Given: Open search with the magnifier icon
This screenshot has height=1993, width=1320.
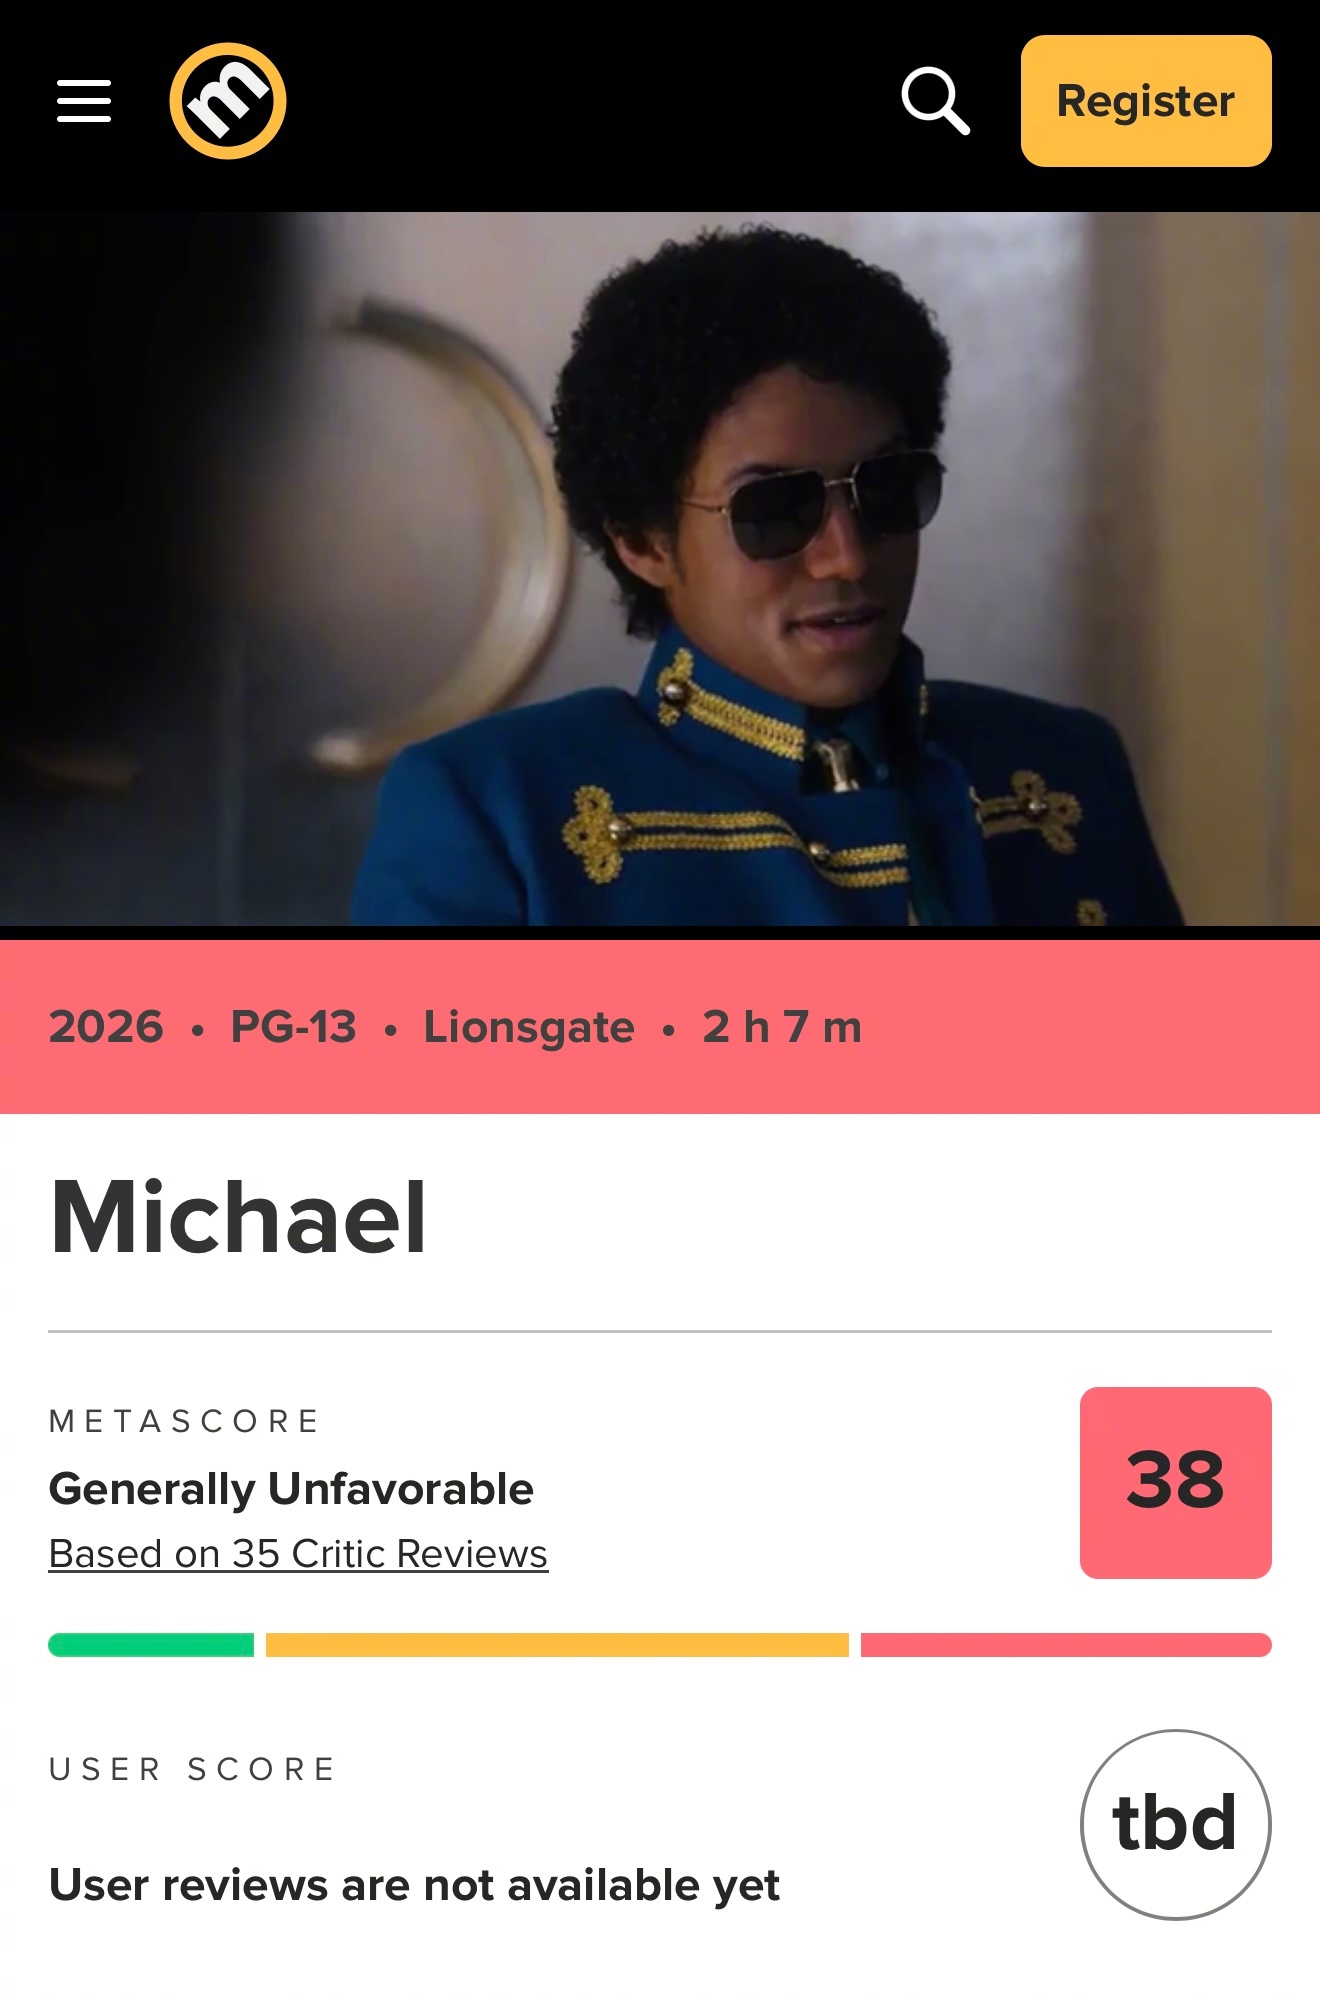Looking at the screenshot, I should (x=936, y=101).
